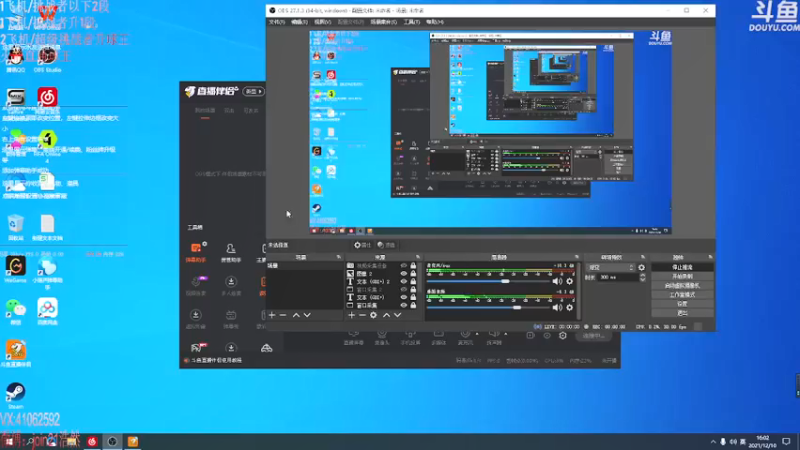Open 文件(F) menu in OBS

277,22
